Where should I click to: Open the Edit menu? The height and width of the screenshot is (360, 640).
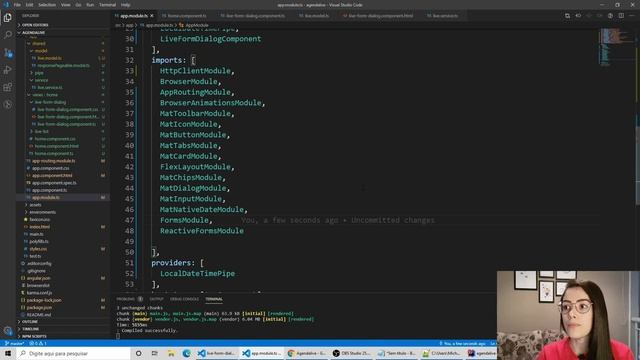click(29, 5)
